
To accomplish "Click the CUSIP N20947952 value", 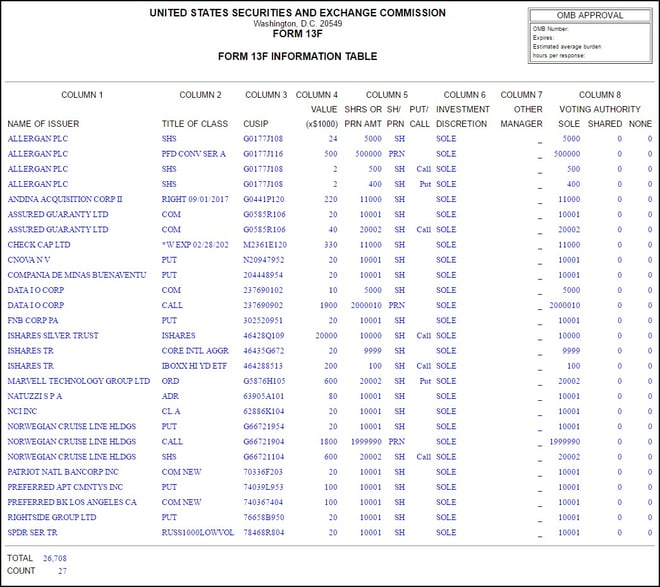I will pos(263,260).
